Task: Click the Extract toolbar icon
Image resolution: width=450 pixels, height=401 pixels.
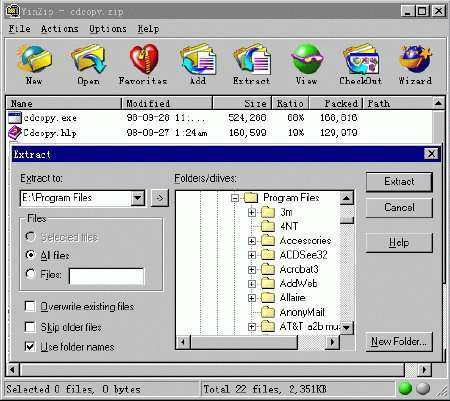Action: point(252,64)
